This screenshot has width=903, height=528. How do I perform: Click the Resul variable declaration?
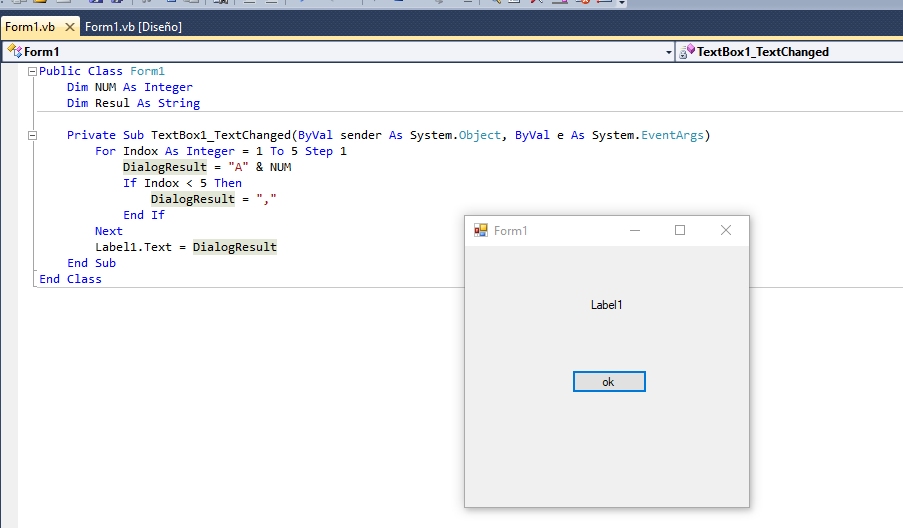point(112,103)
